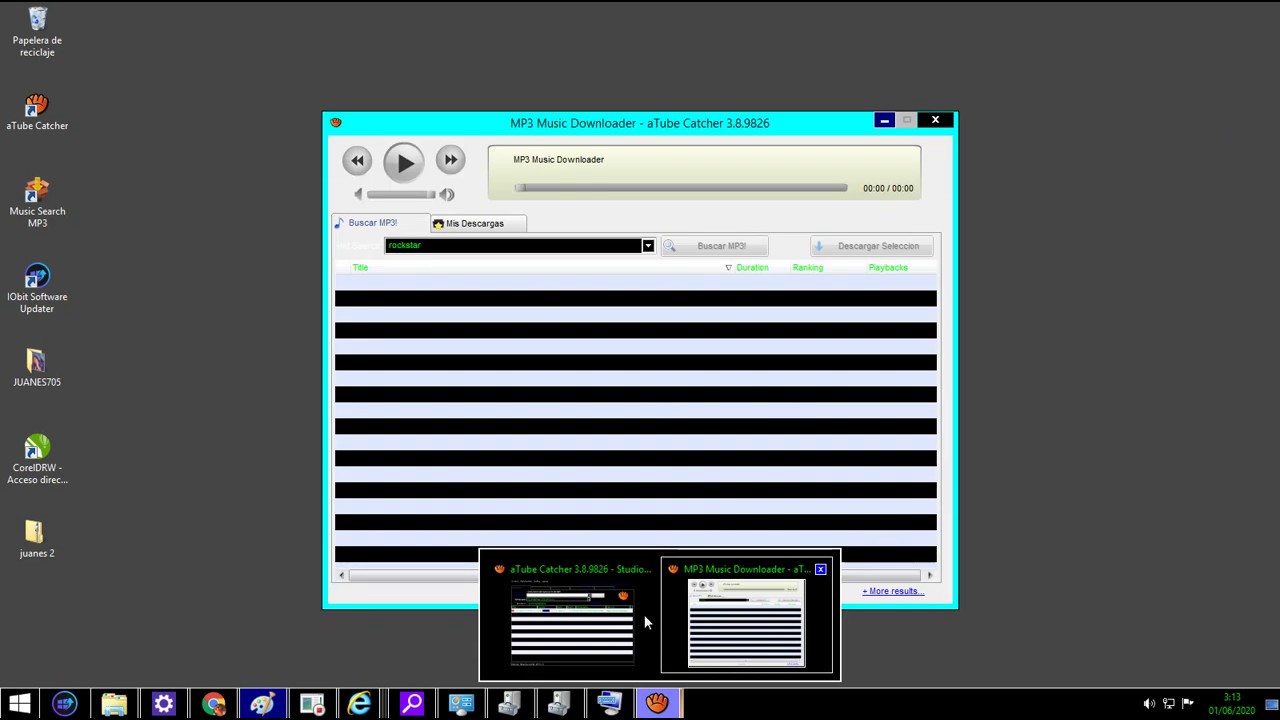This screenshot has height=720, width=1280.
Task: Seek within the playback progress bar
Action: coord(681,188)
